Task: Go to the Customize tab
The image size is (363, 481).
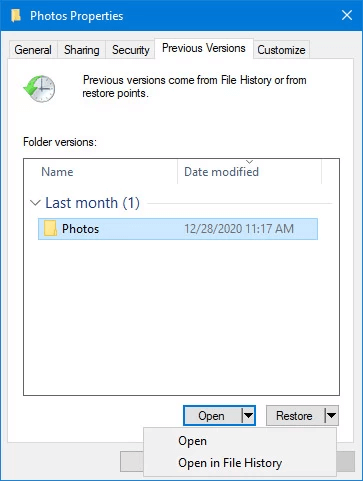Action: pos(281,50)
